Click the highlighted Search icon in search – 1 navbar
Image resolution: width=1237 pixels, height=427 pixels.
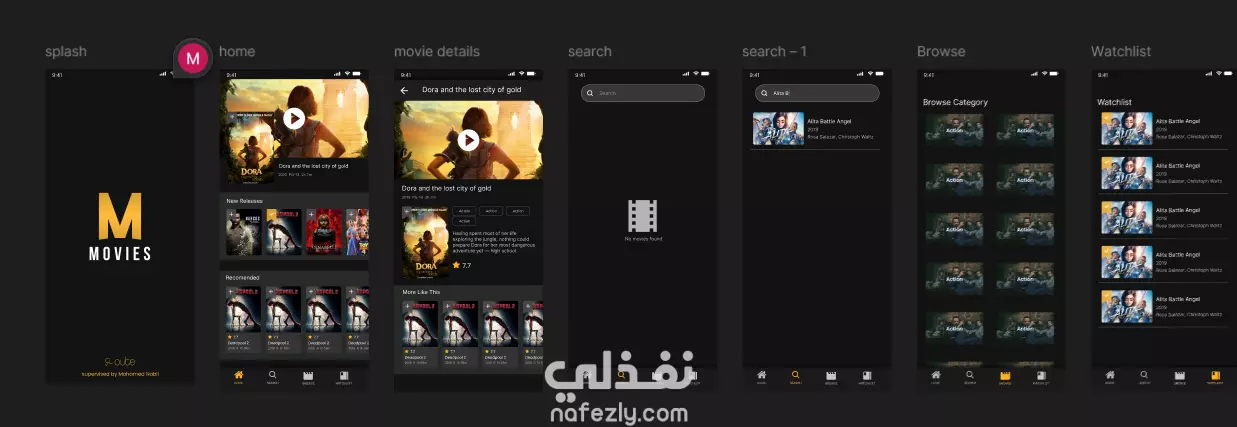[x=796, y=376]
